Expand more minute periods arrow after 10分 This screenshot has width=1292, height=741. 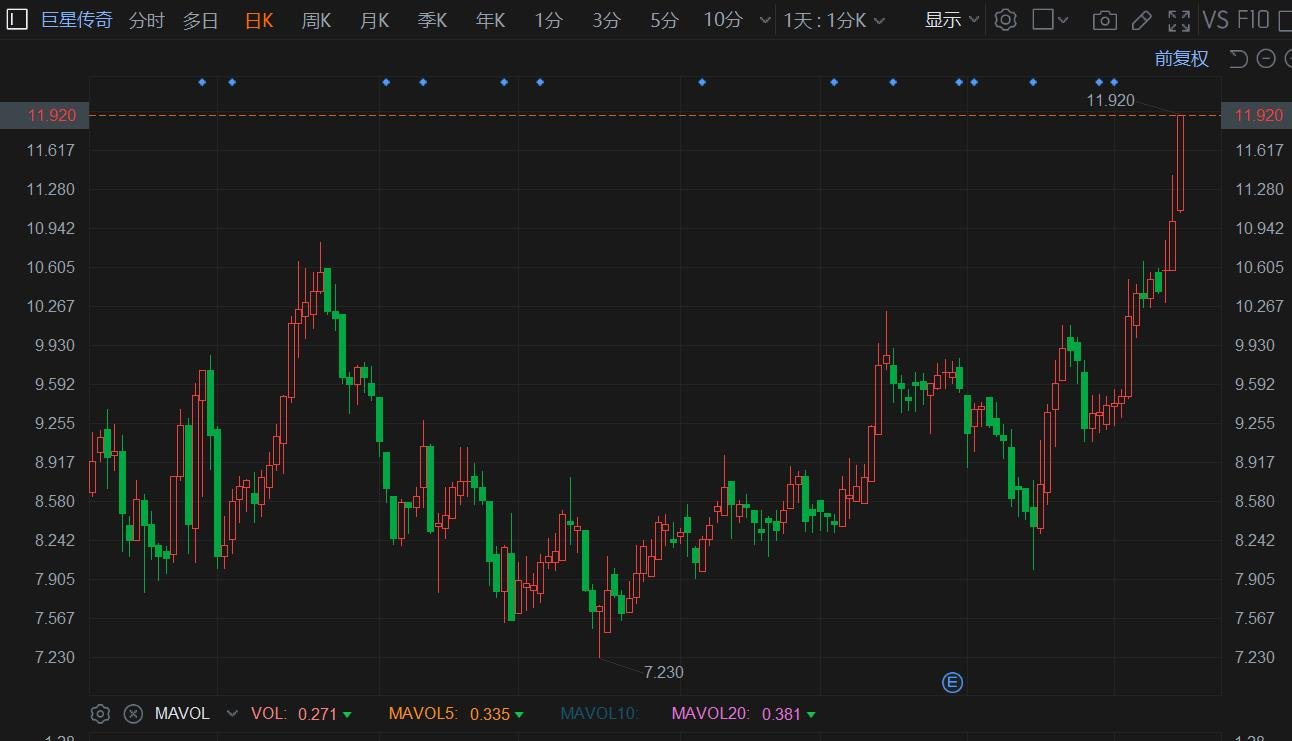coord(765,20)
